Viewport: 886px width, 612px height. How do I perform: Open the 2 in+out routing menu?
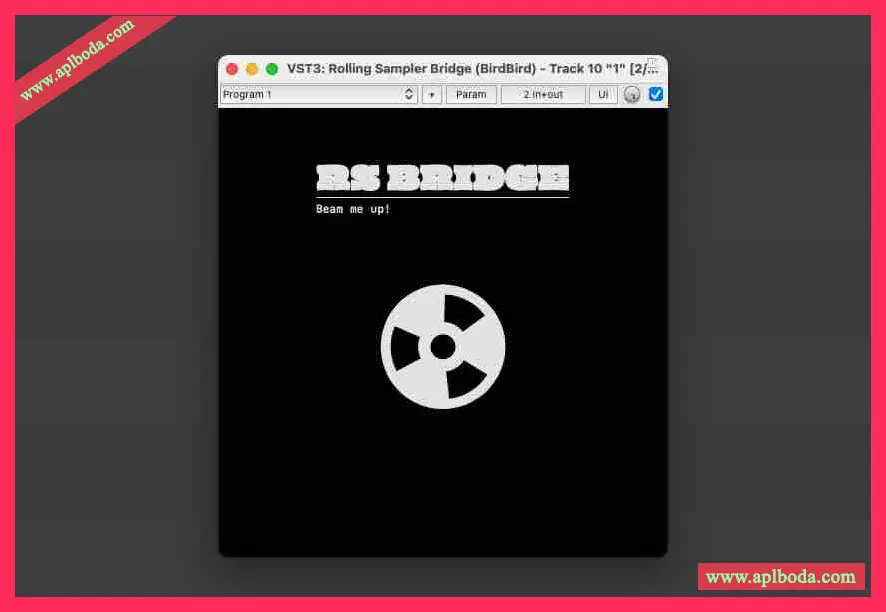click(x=543, y=95)
